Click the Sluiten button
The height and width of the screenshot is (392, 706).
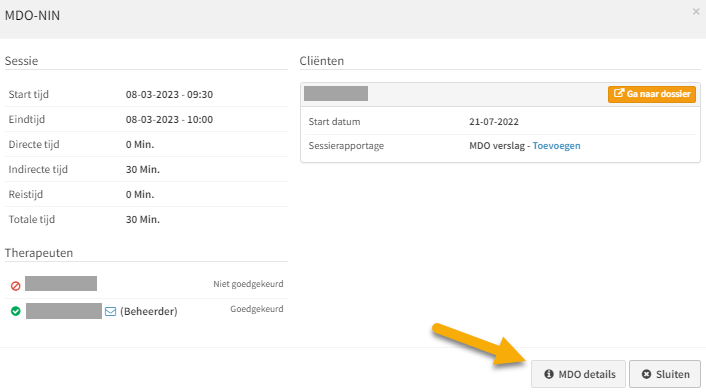coord(665,374)
